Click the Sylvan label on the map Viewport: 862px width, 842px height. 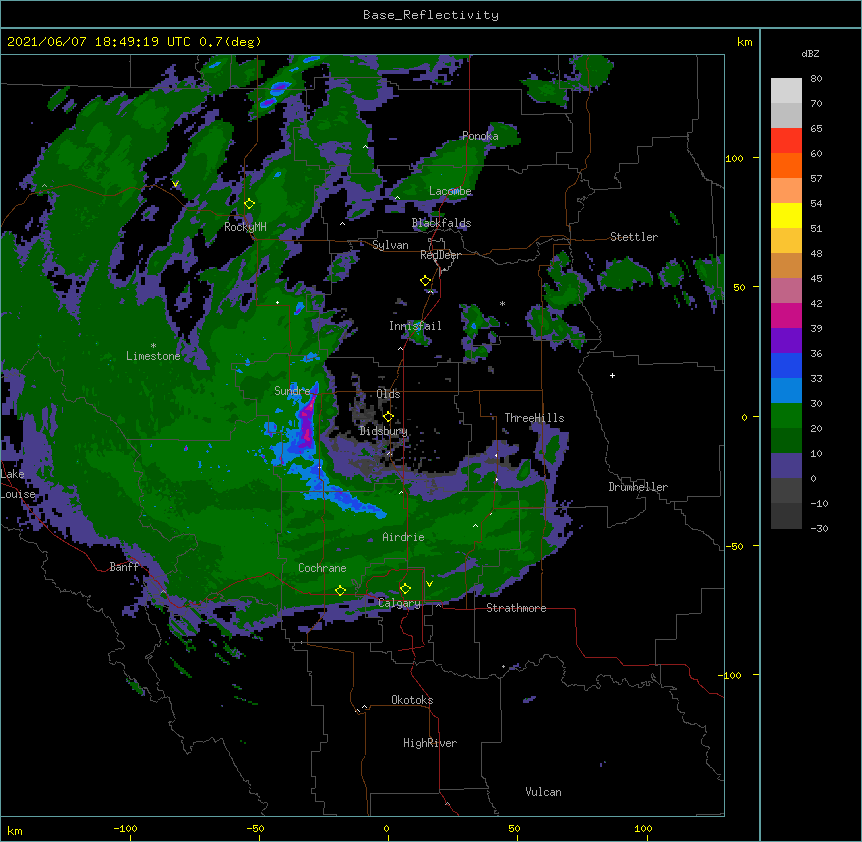tap(390, 245)
